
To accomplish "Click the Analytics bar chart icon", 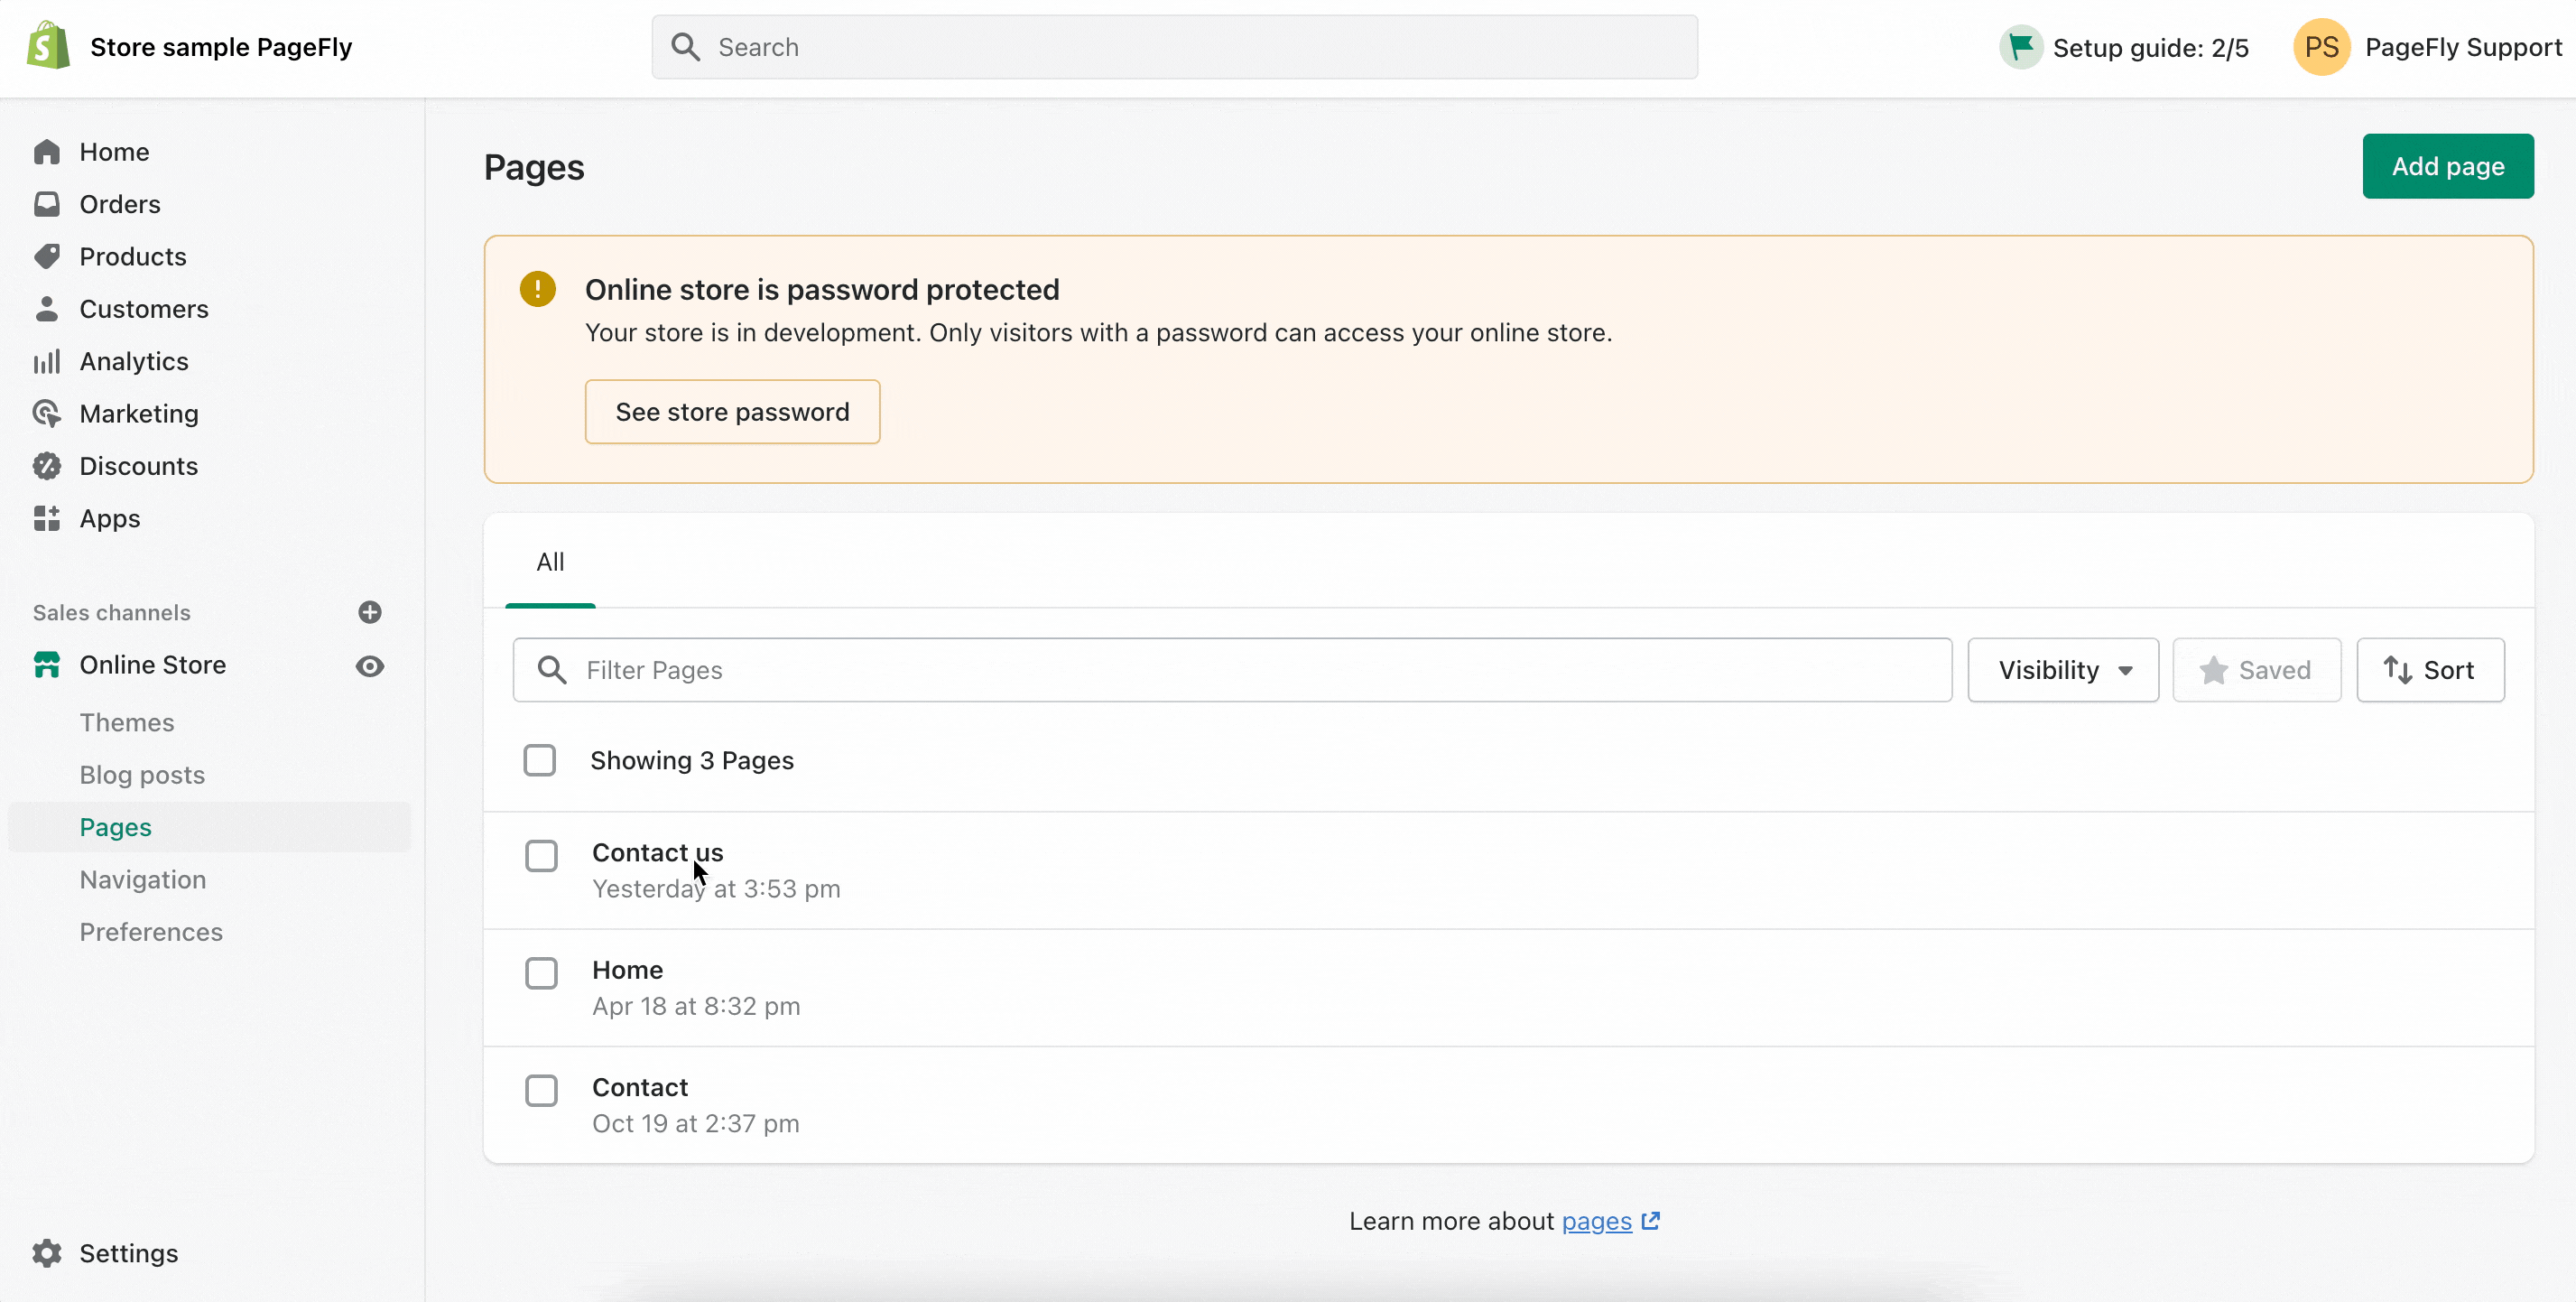I will 47,361.
